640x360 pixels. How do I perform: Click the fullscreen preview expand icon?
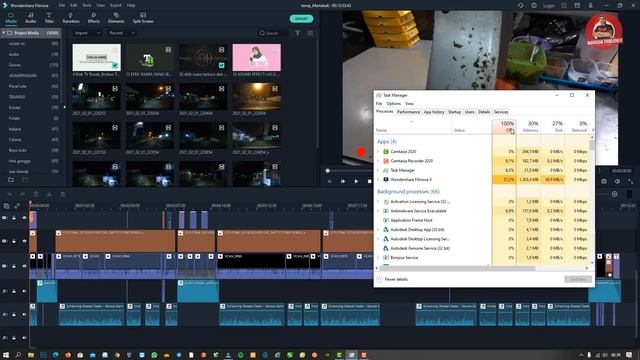click(x=631, y=181)
